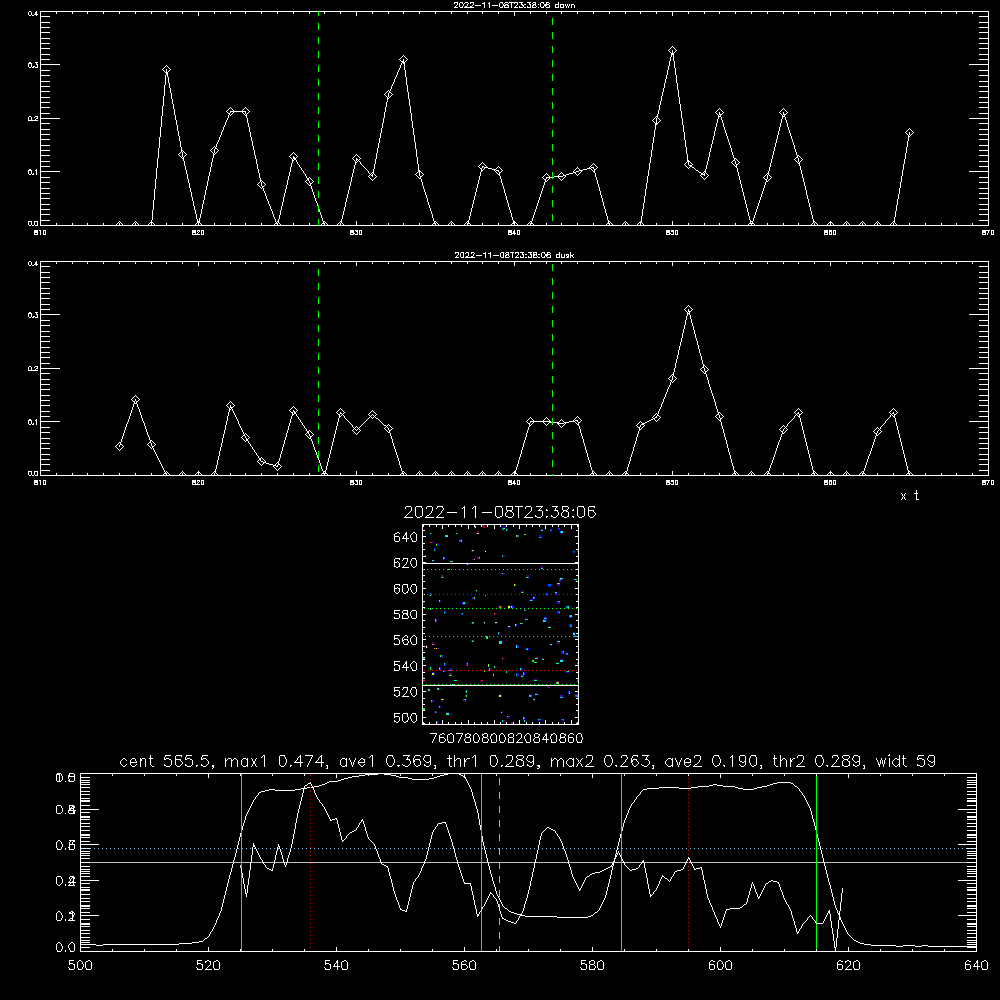Viewport: 1000px width, 1000px height.
Task: Click the '0.0' y-axis label of the bottom plot
Action: [x=65, y=948]
